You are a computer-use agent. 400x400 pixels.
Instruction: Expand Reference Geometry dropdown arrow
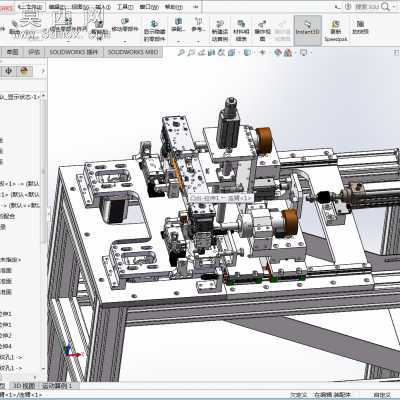click(x=198, y=42)
